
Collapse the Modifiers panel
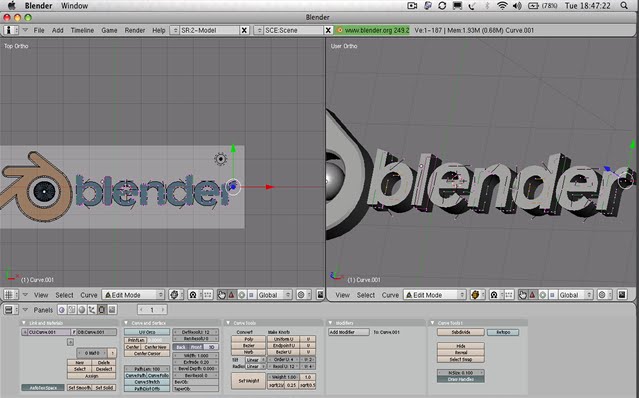point(331,323)
